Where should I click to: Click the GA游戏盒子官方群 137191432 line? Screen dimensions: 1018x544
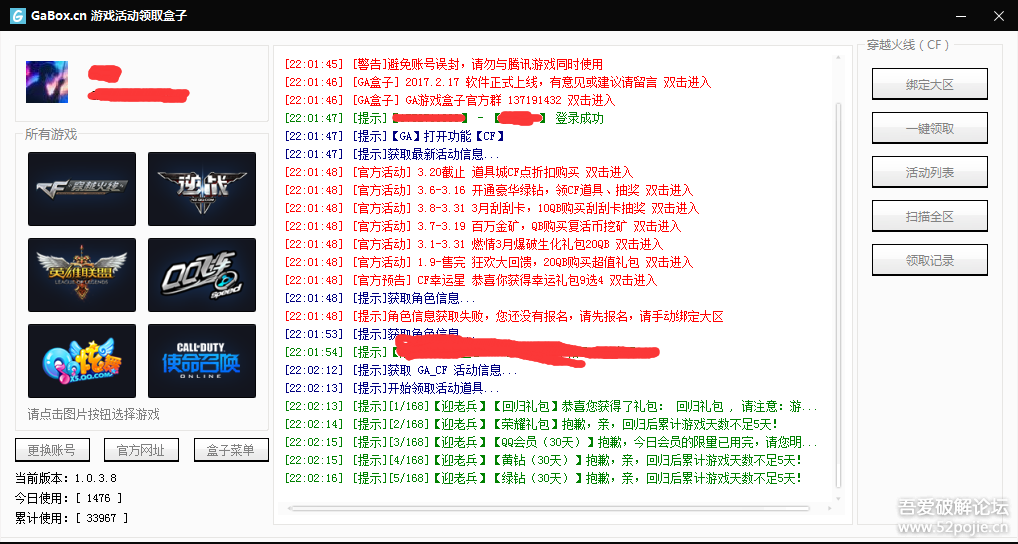coord(449,101)
